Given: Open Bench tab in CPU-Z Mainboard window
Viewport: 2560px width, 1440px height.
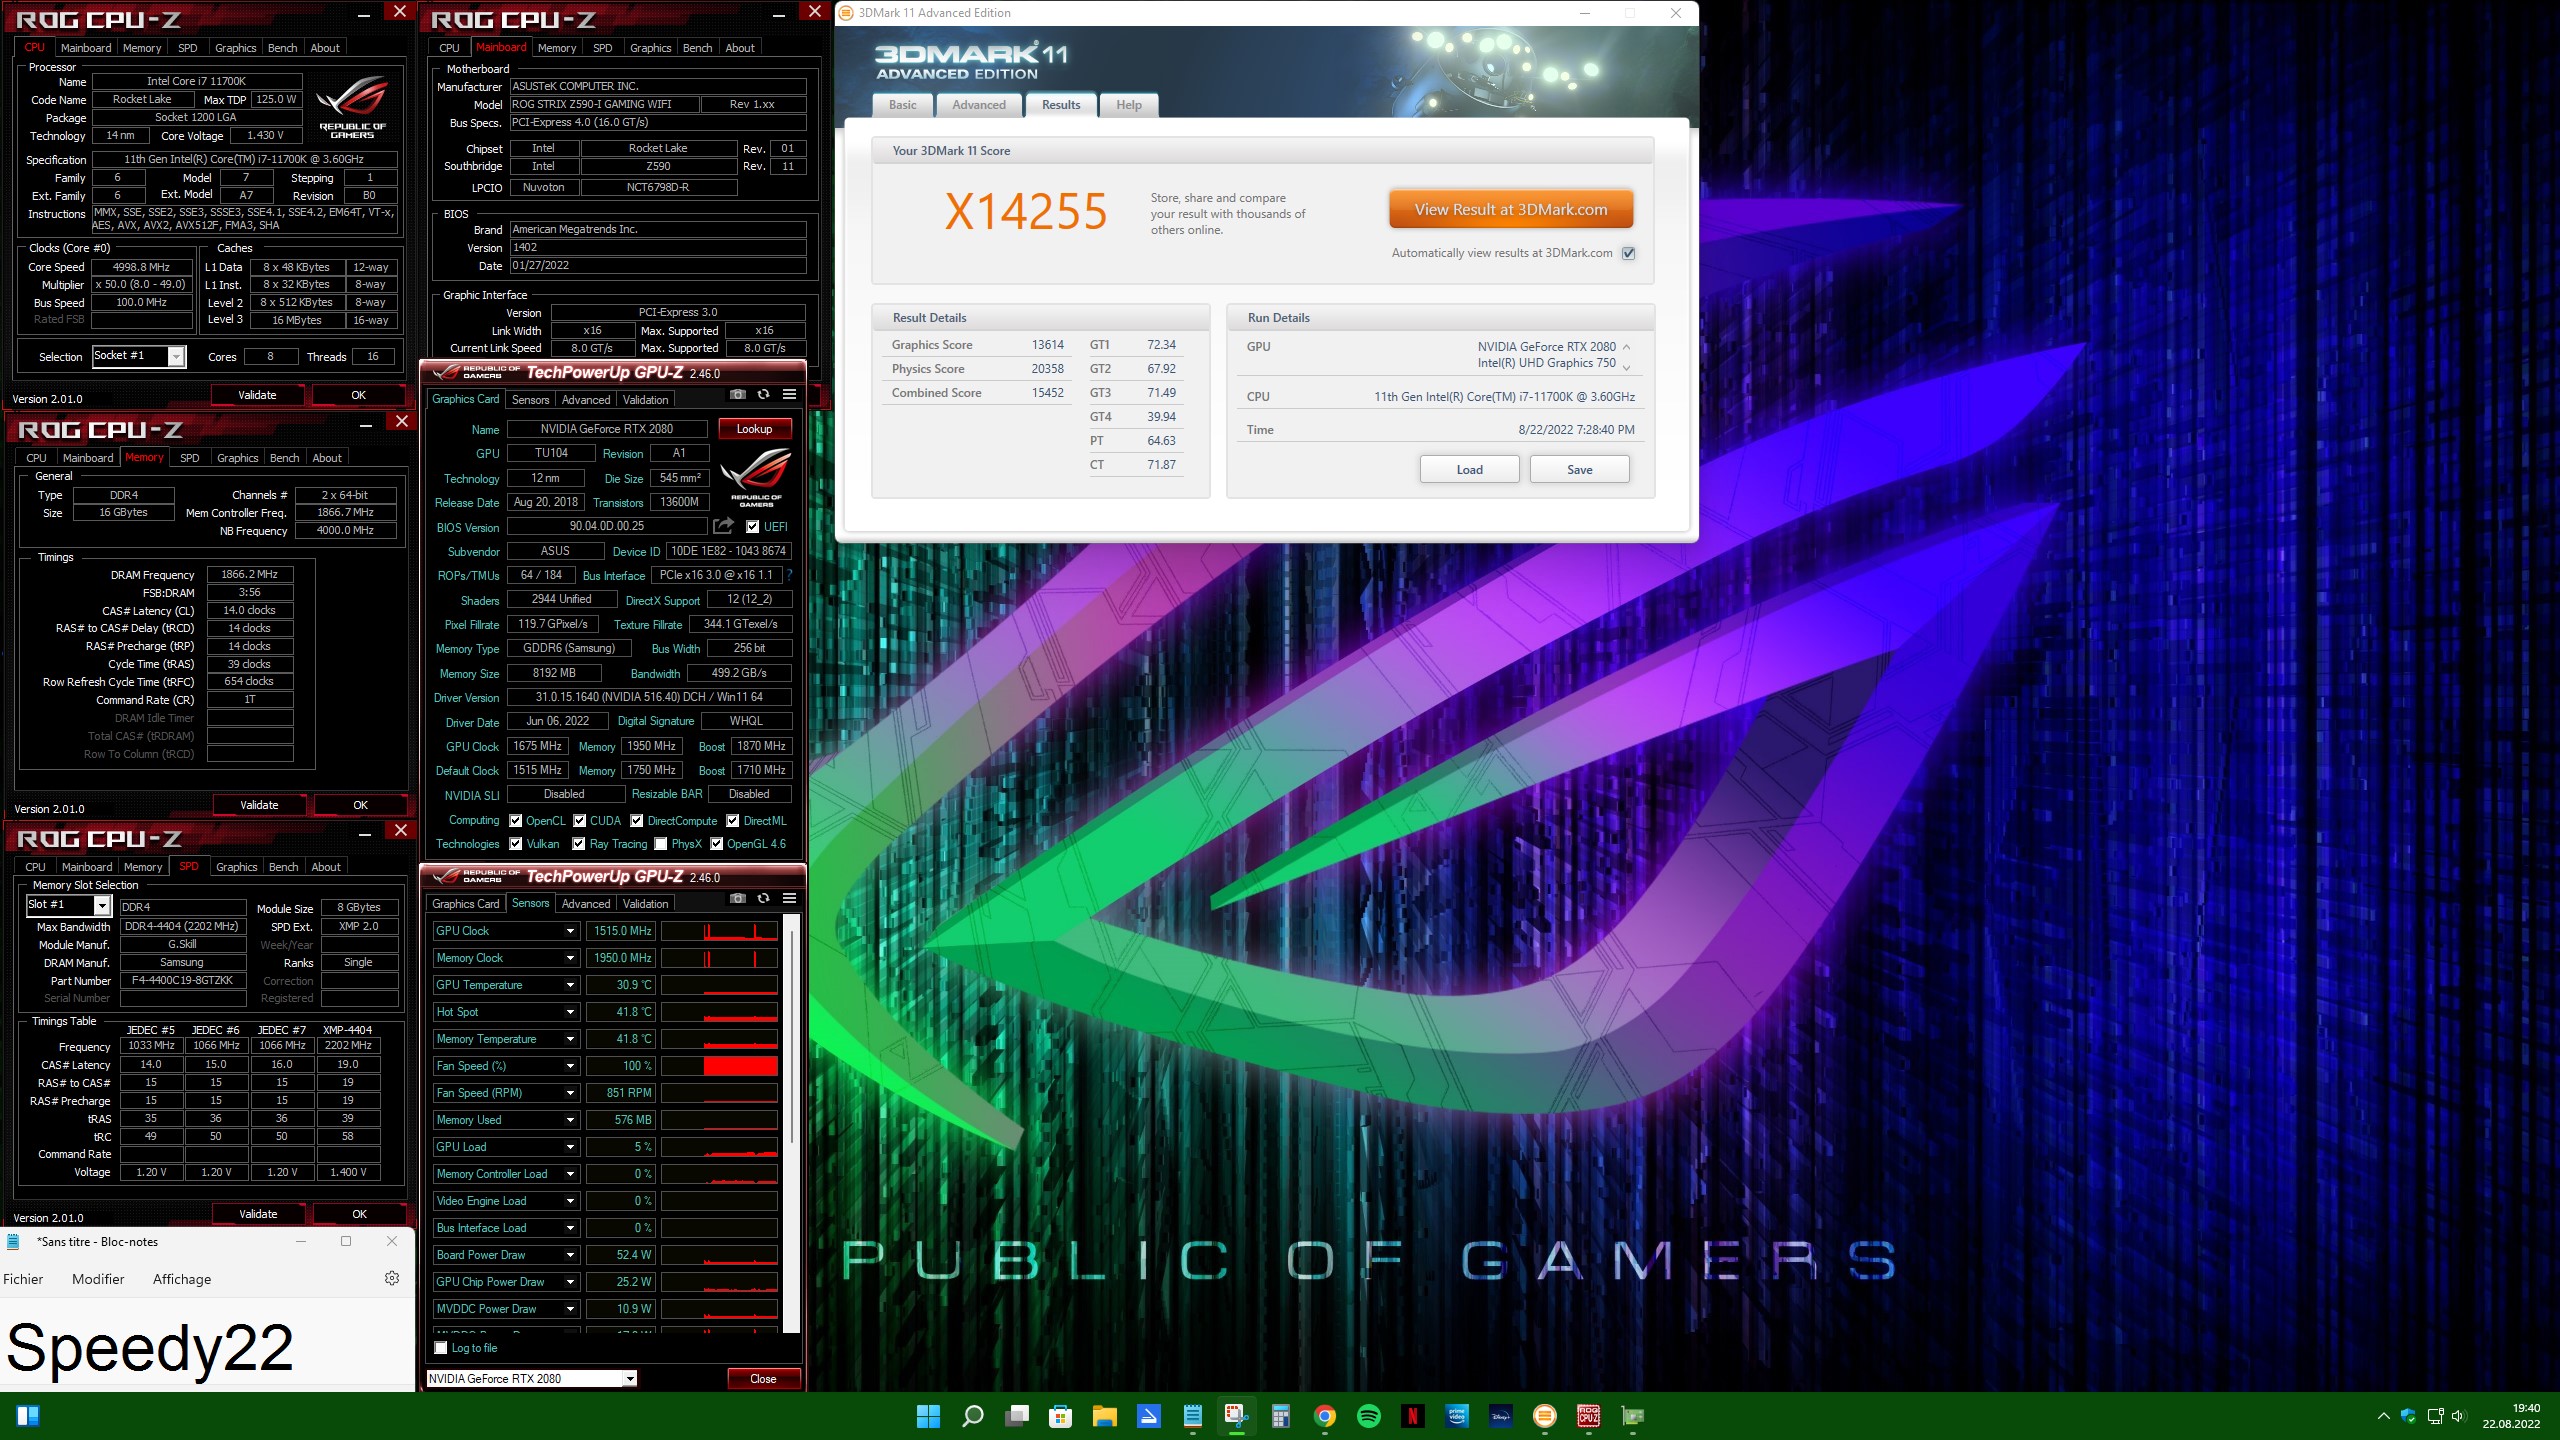Looking at the screenshot, I should tap(698, 48).
